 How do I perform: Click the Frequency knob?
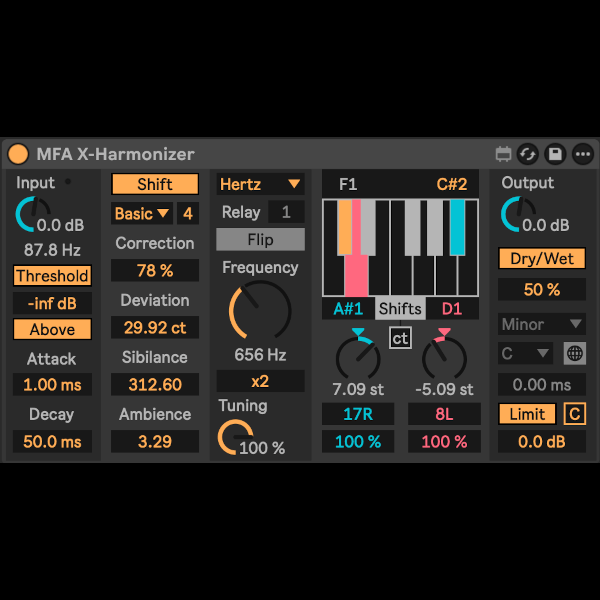point(260,311)
